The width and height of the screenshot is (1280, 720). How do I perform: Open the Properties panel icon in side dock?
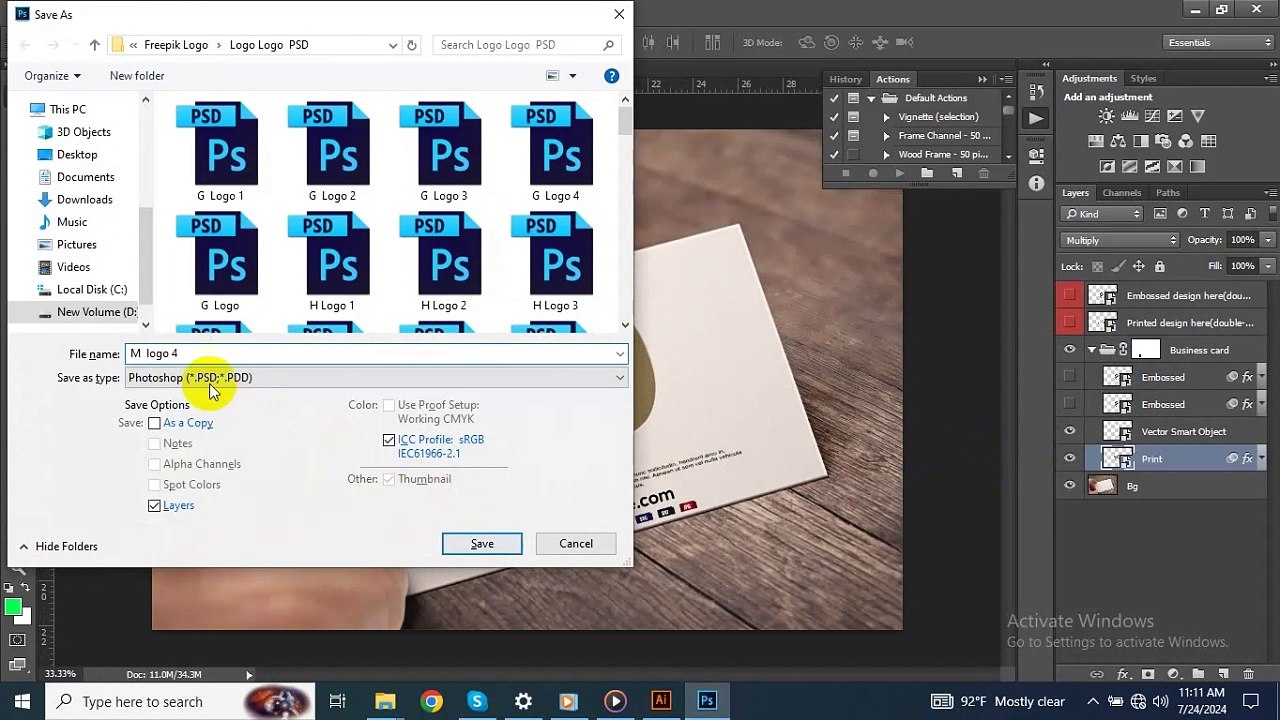tap(1036, 155)
